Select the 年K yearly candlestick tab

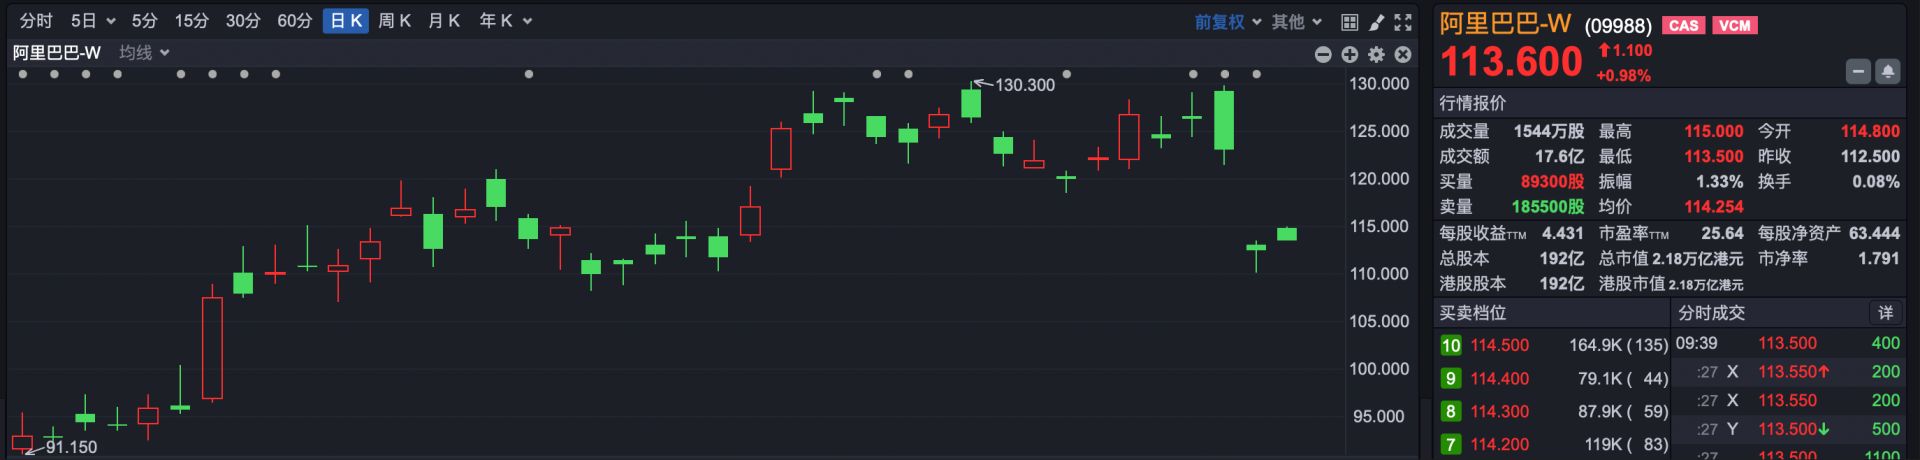(x=496, y=21)
